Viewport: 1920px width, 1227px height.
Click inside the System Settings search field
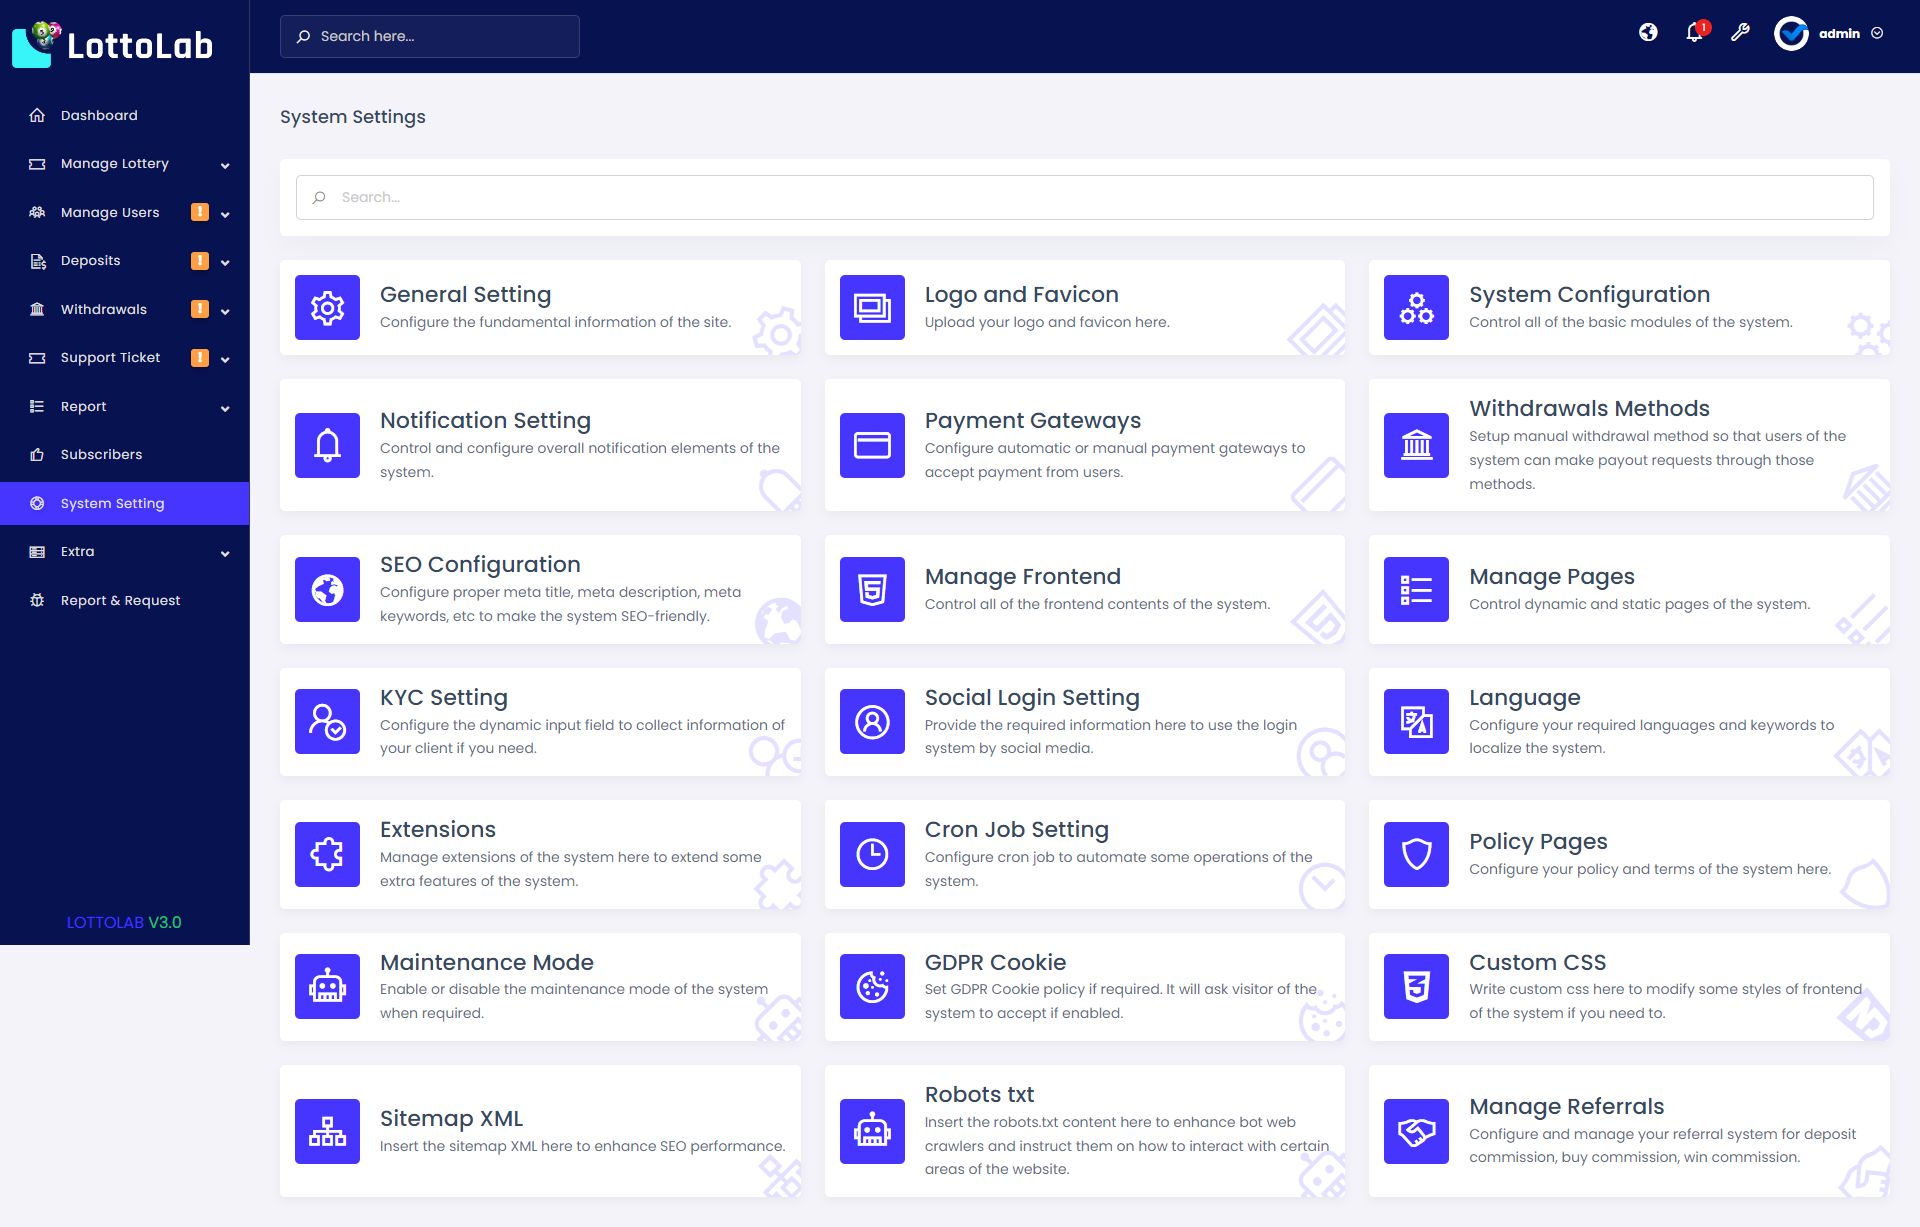click(x=1083, y=197)
